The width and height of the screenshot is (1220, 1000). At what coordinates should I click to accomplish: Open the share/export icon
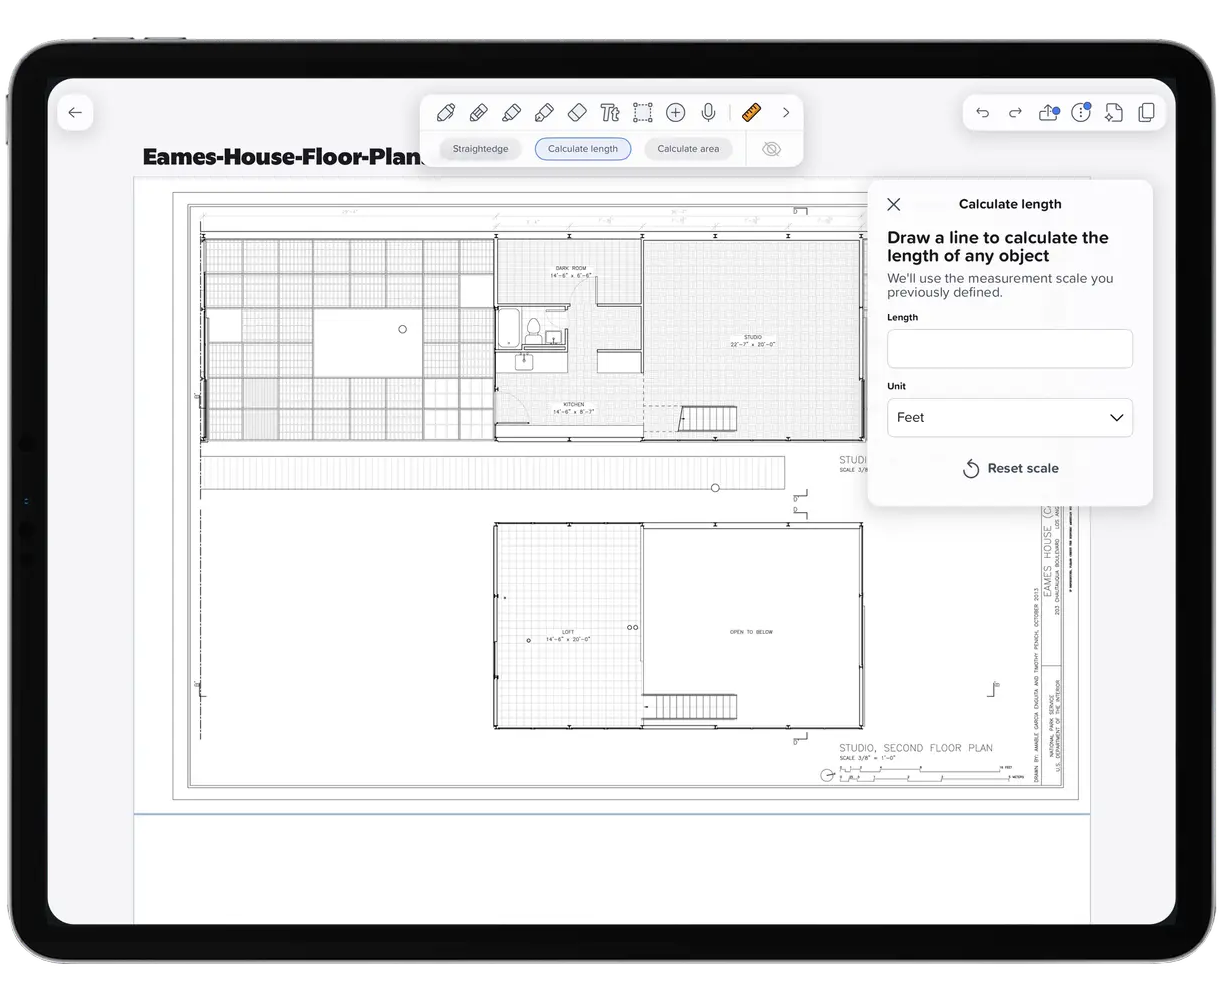click(1048, 113)
